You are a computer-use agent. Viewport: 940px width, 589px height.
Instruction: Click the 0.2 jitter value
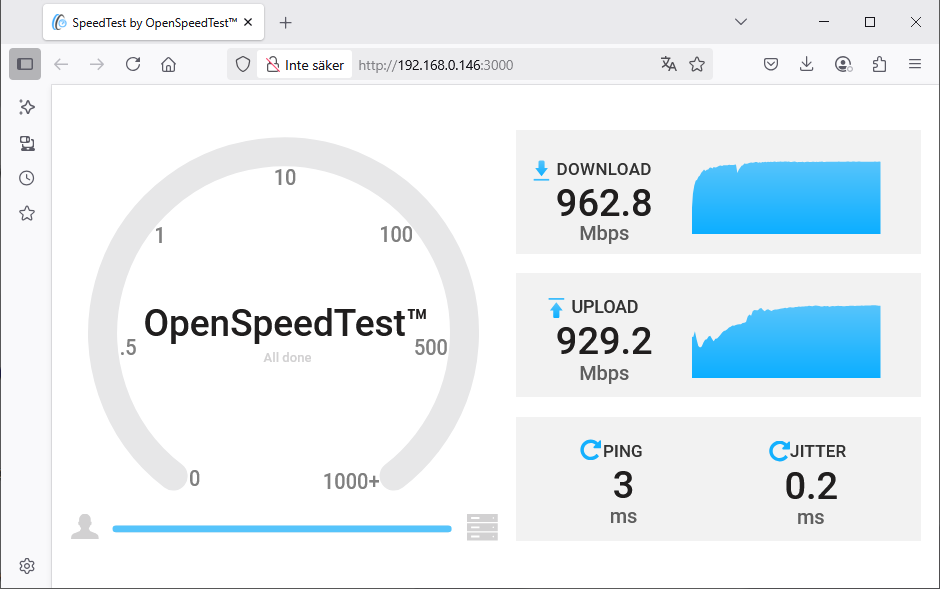pyautogui.click(x=811, y=486)
